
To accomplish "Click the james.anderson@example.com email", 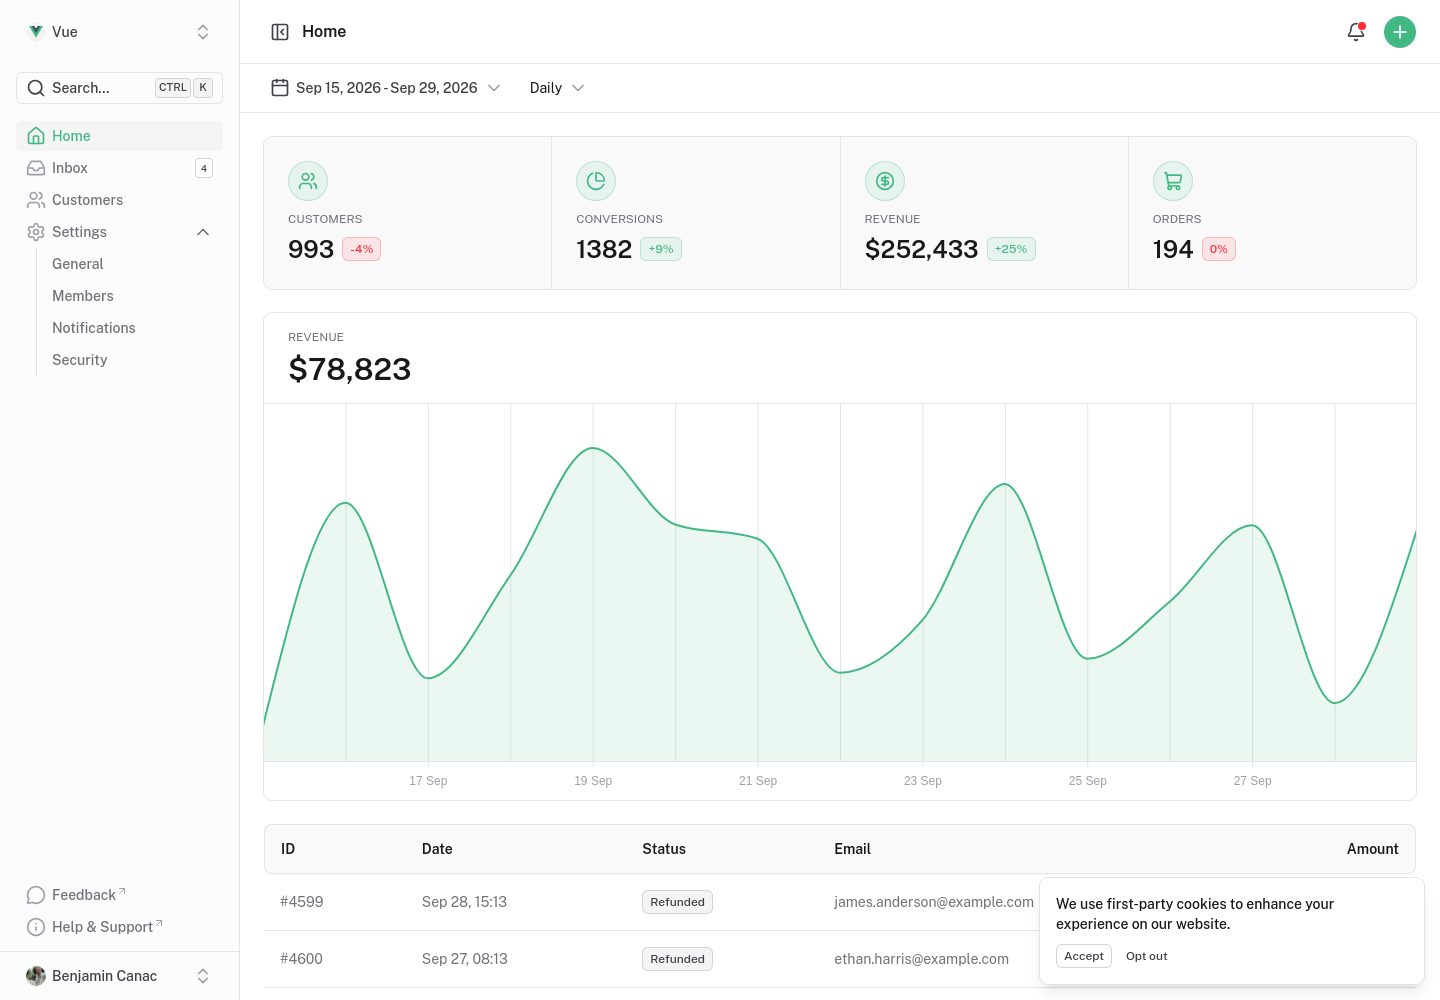I will point(934,902).
